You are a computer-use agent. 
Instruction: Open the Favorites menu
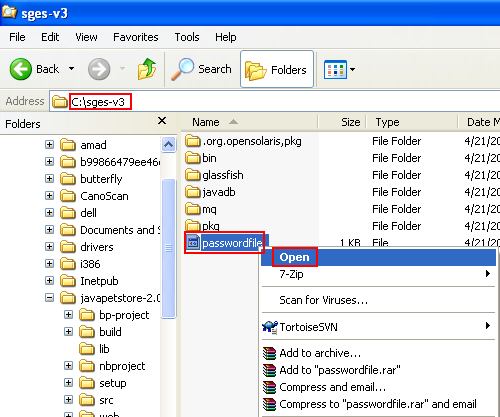pyautogui.click(x=136, y=37)
